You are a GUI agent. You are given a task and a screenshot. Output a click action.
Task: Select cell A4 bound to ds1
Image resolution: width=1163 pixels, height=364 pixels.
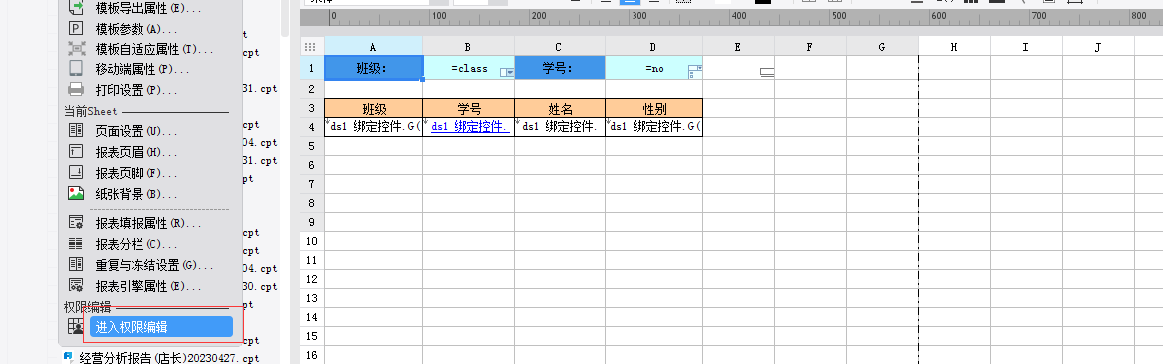tap(374, 127)
